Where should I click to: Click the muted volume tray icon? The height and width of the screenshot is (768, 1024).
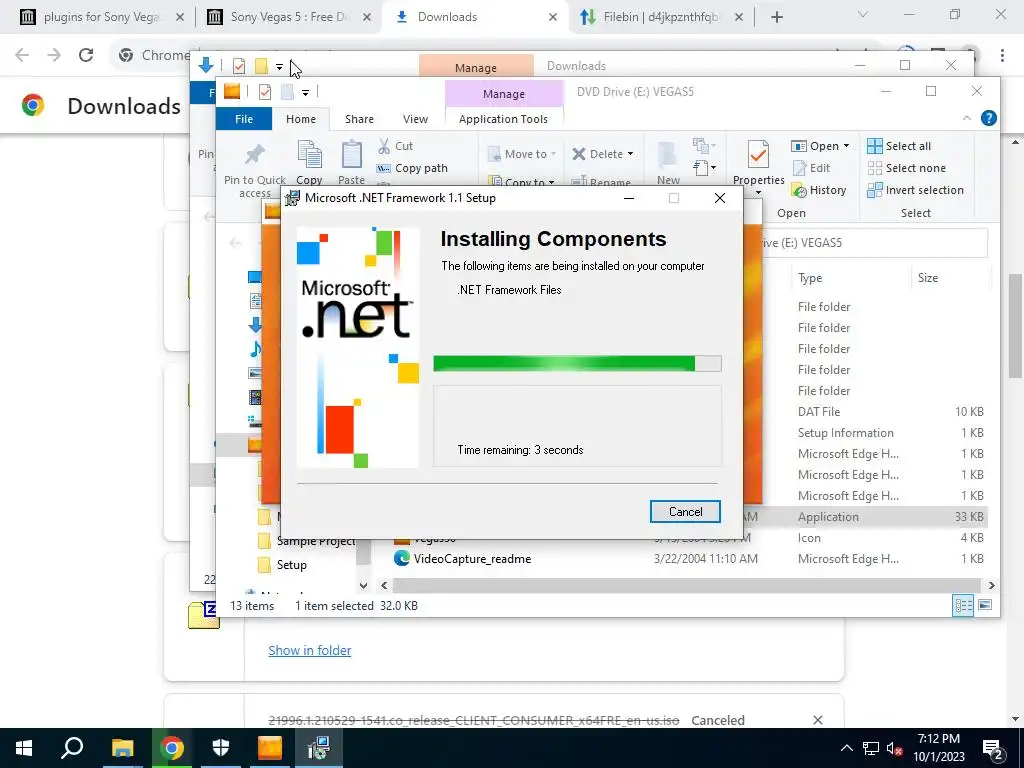pos(894,748)
